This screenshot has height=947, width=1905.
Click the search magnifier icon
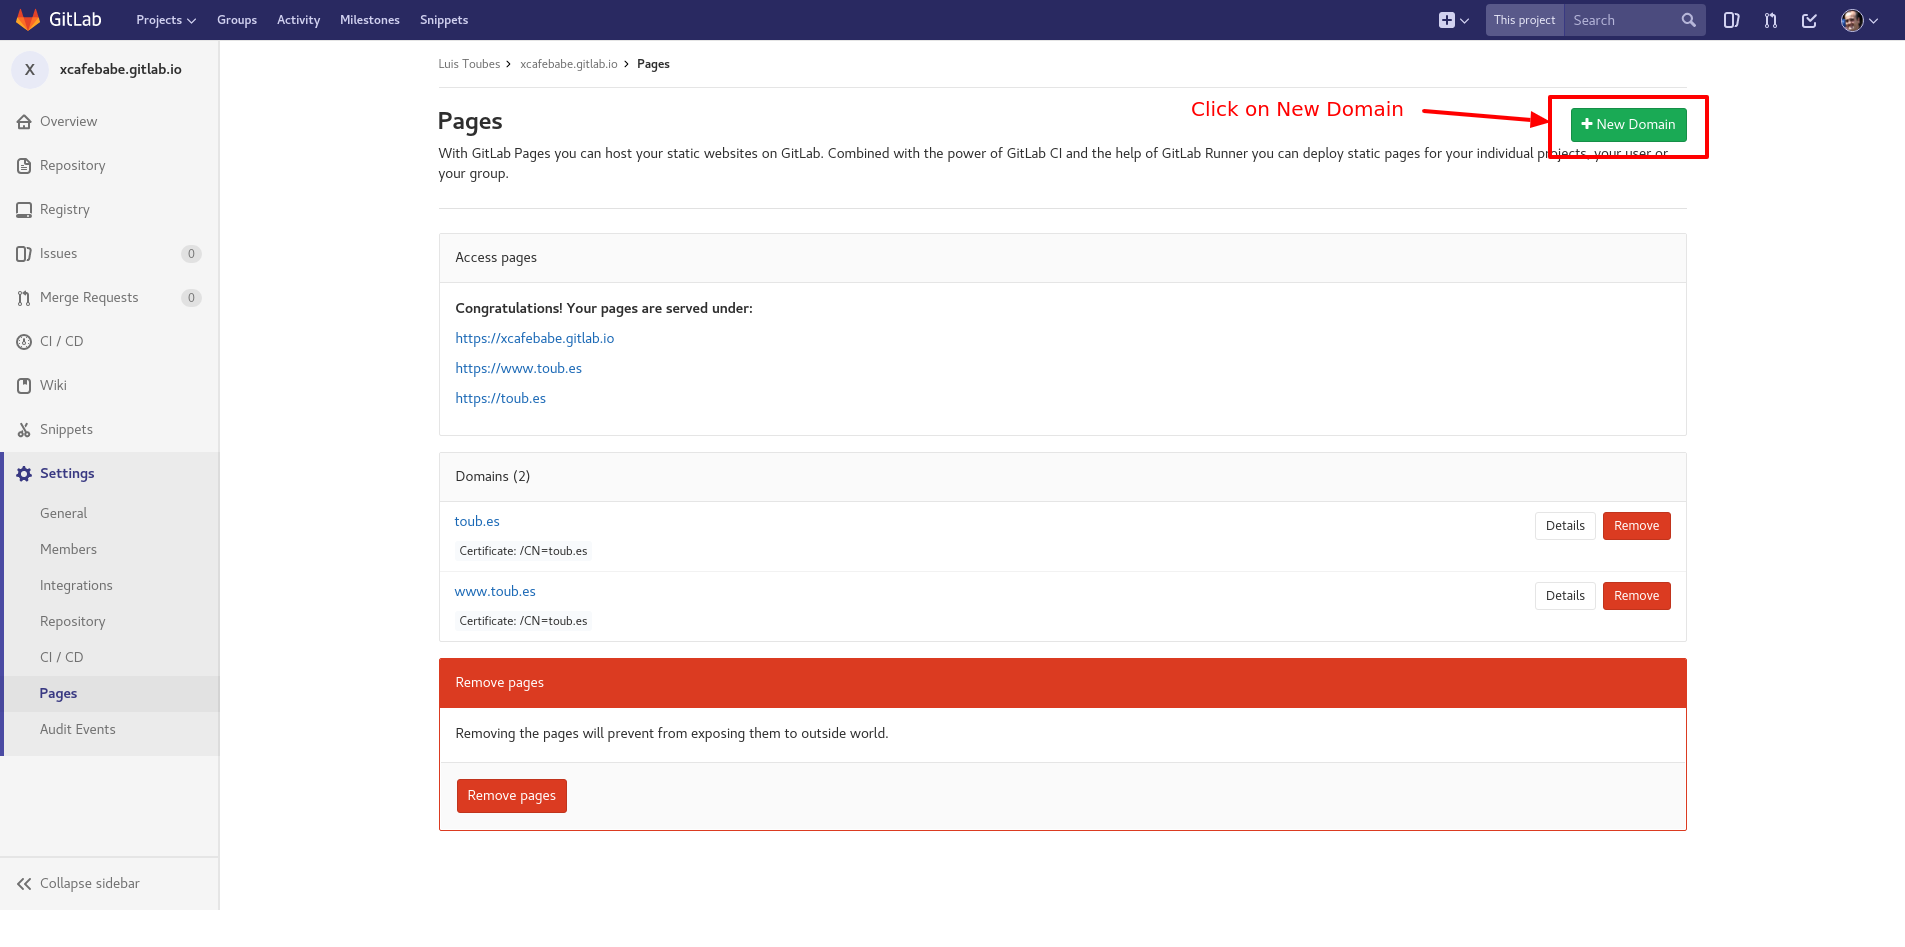pyautogui.click(x=1688, y=20)
